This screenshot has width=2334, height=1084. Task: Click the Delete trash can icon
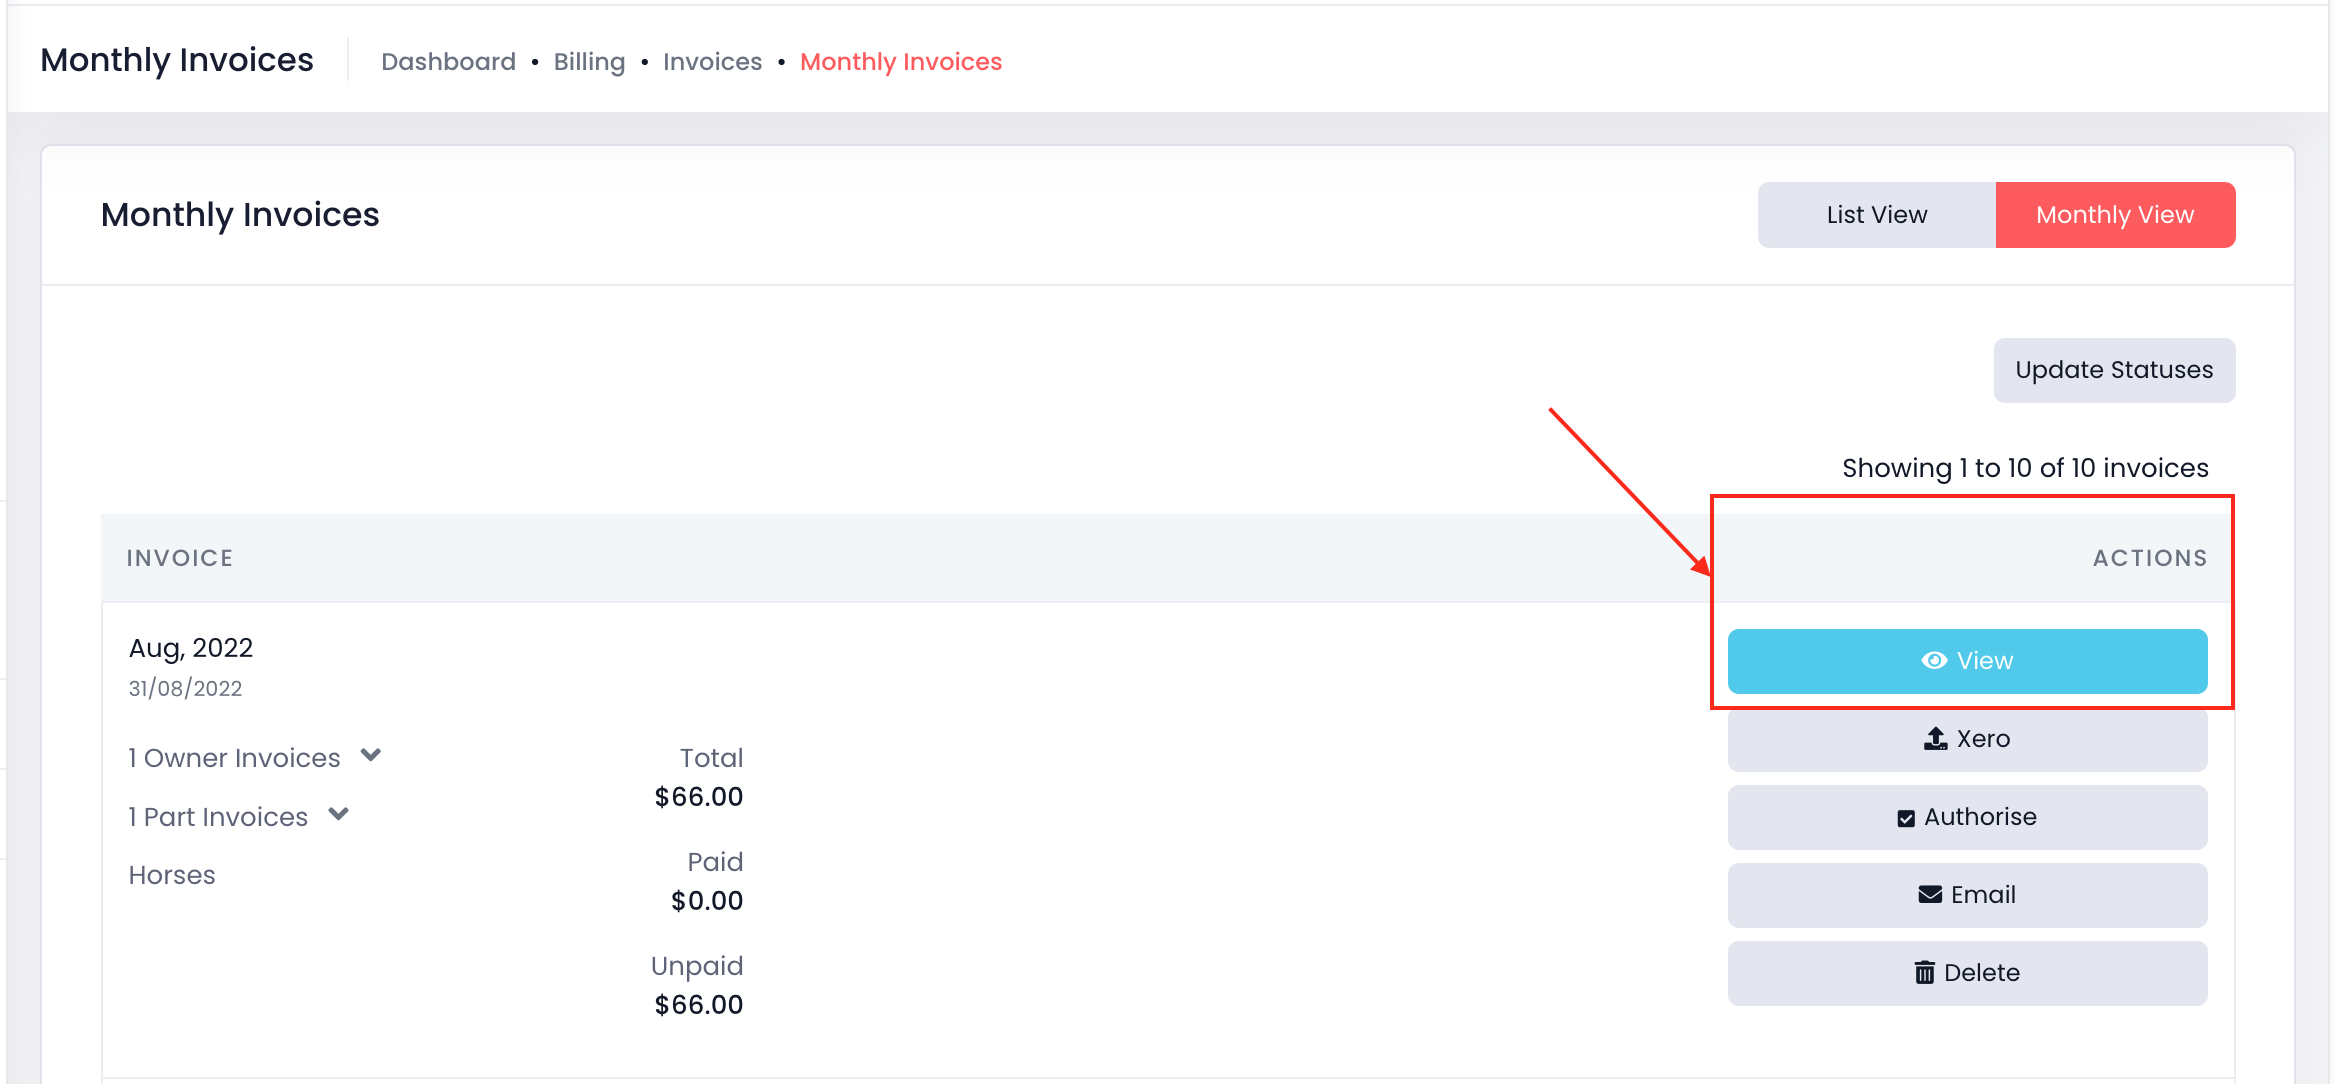tap(1925, 972)
